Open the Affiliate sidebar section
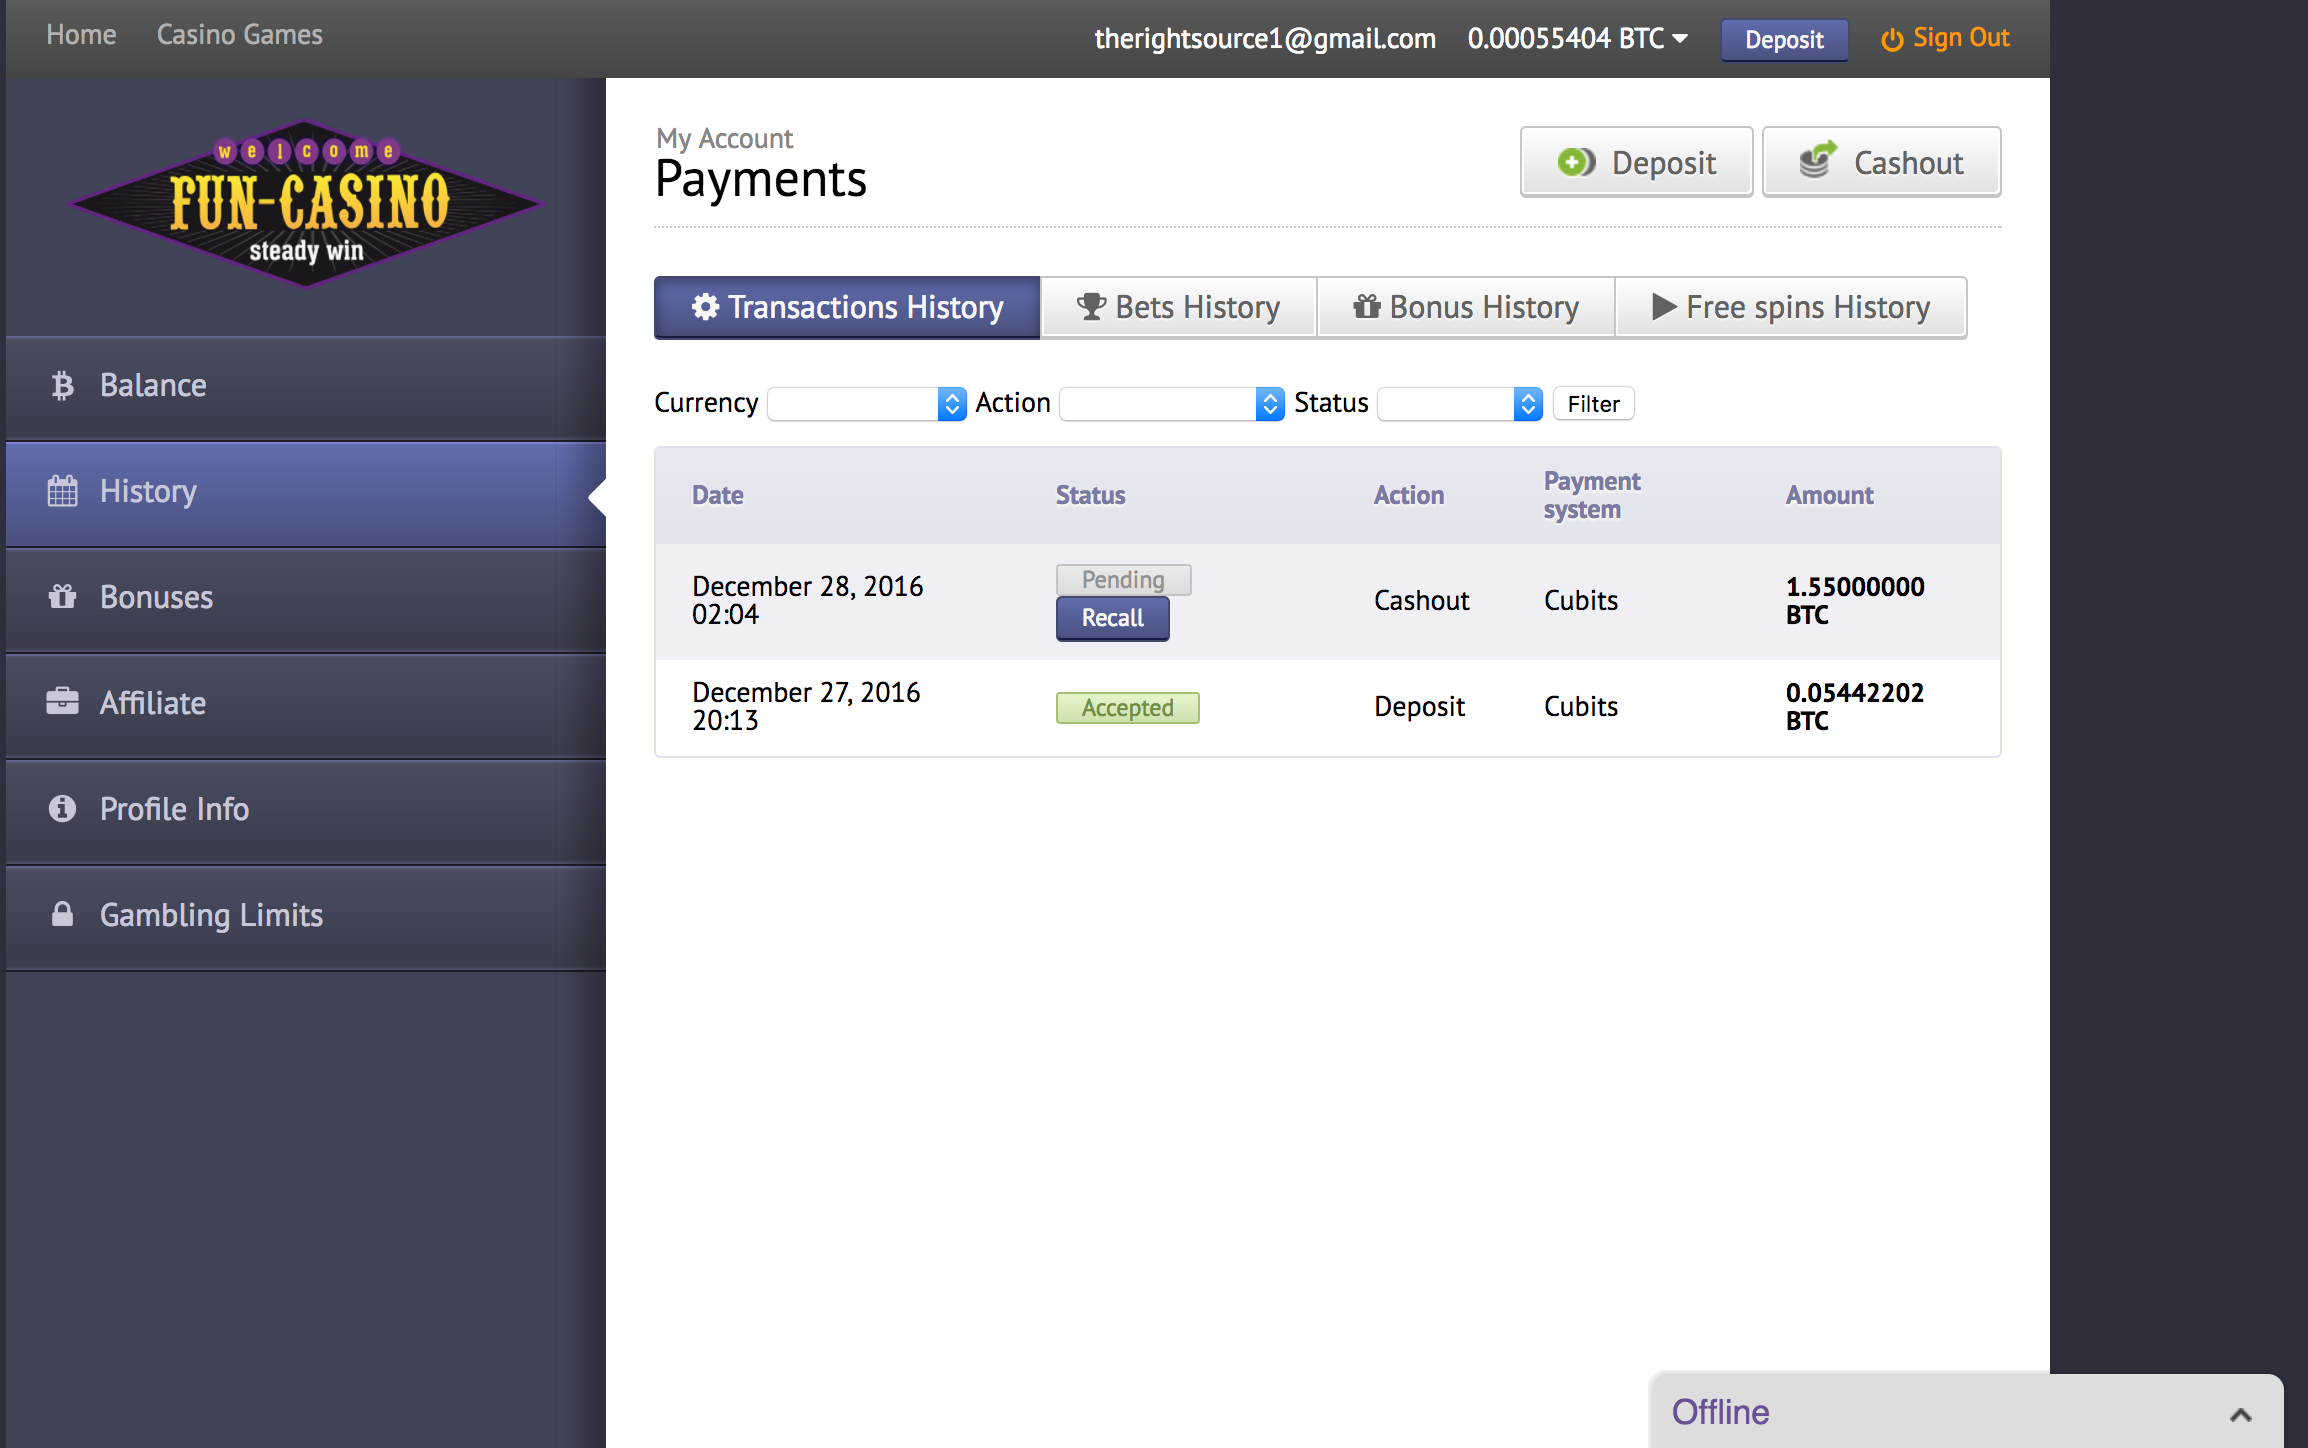The height and width of the screenshot is (1448, 2308). (306, 705)
